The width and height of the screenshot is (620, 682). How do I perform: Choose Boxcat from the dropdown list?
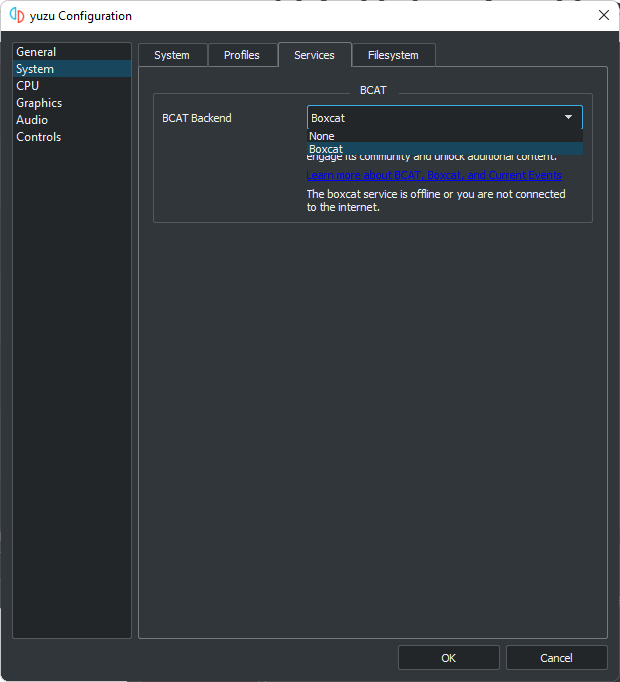(445, 149)
